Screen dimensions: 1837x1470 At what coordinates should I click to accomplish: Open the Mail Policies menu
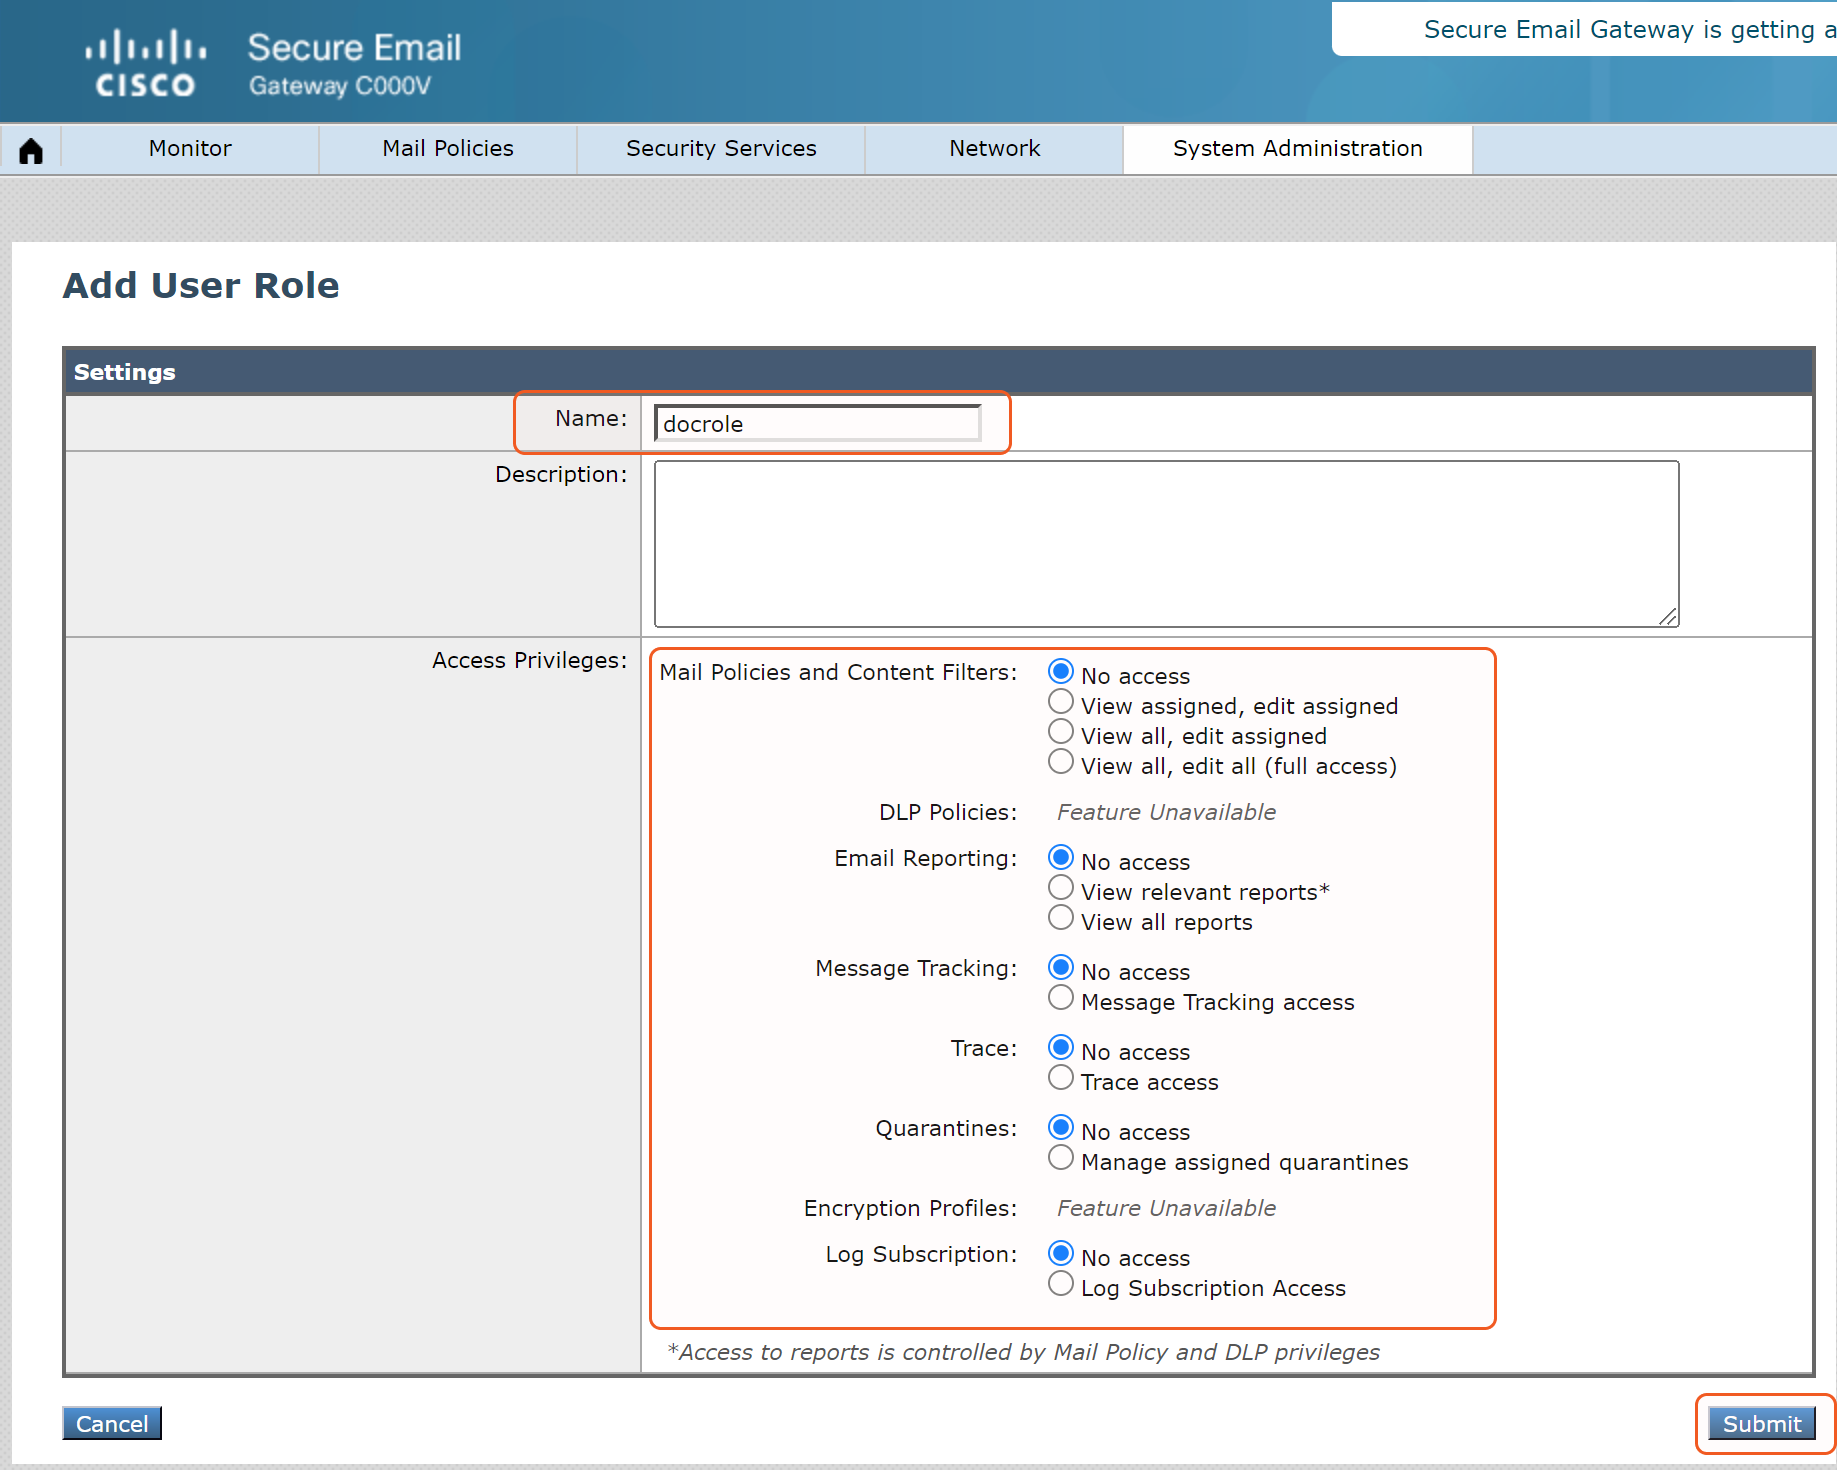[447, 149]
